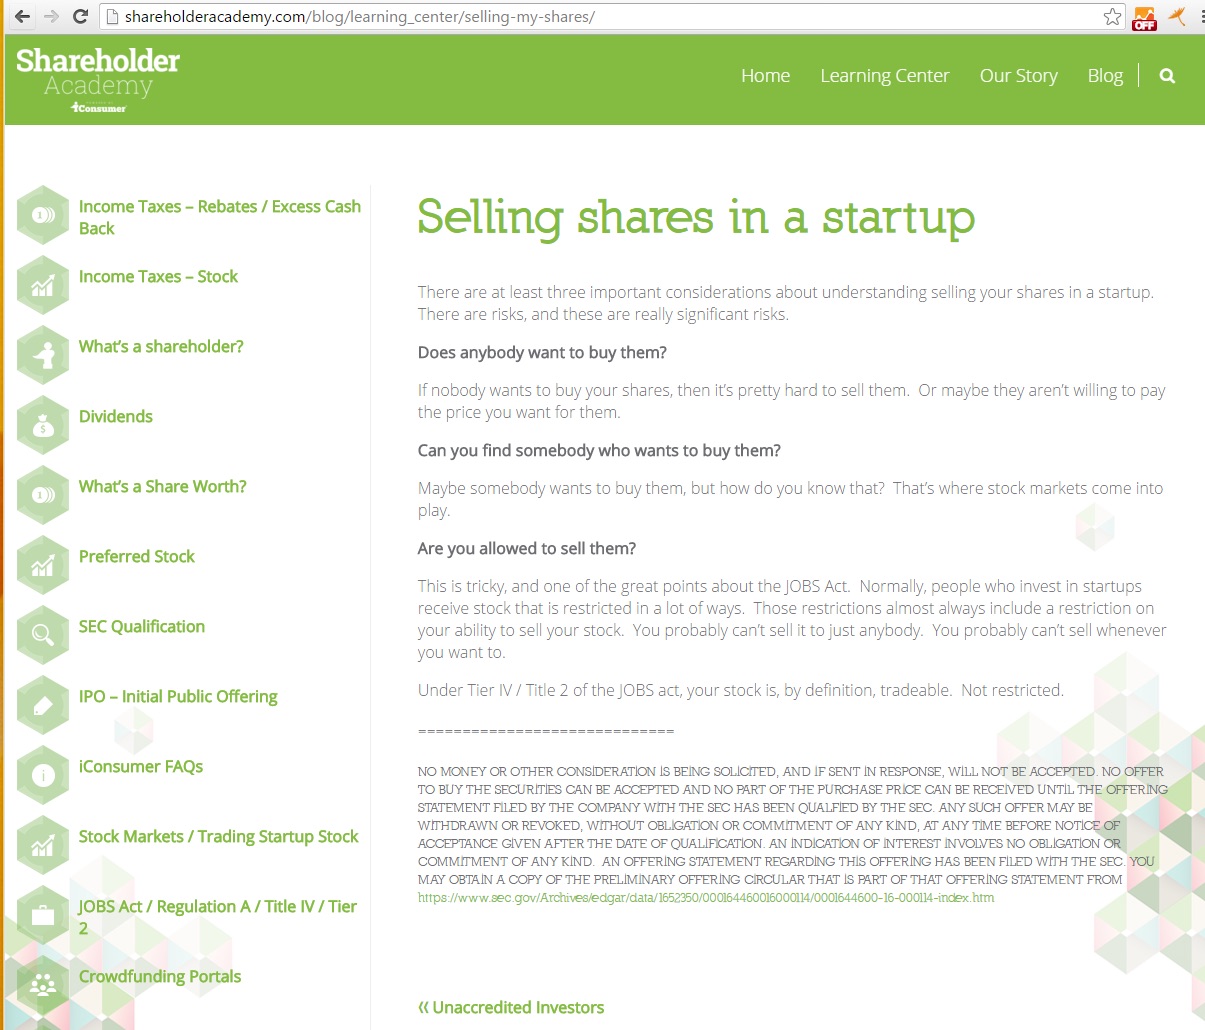Click the Shareholder Academy logo
Image resolution: width=1205 pixels, height=1030 pixels.
point(98,78)
